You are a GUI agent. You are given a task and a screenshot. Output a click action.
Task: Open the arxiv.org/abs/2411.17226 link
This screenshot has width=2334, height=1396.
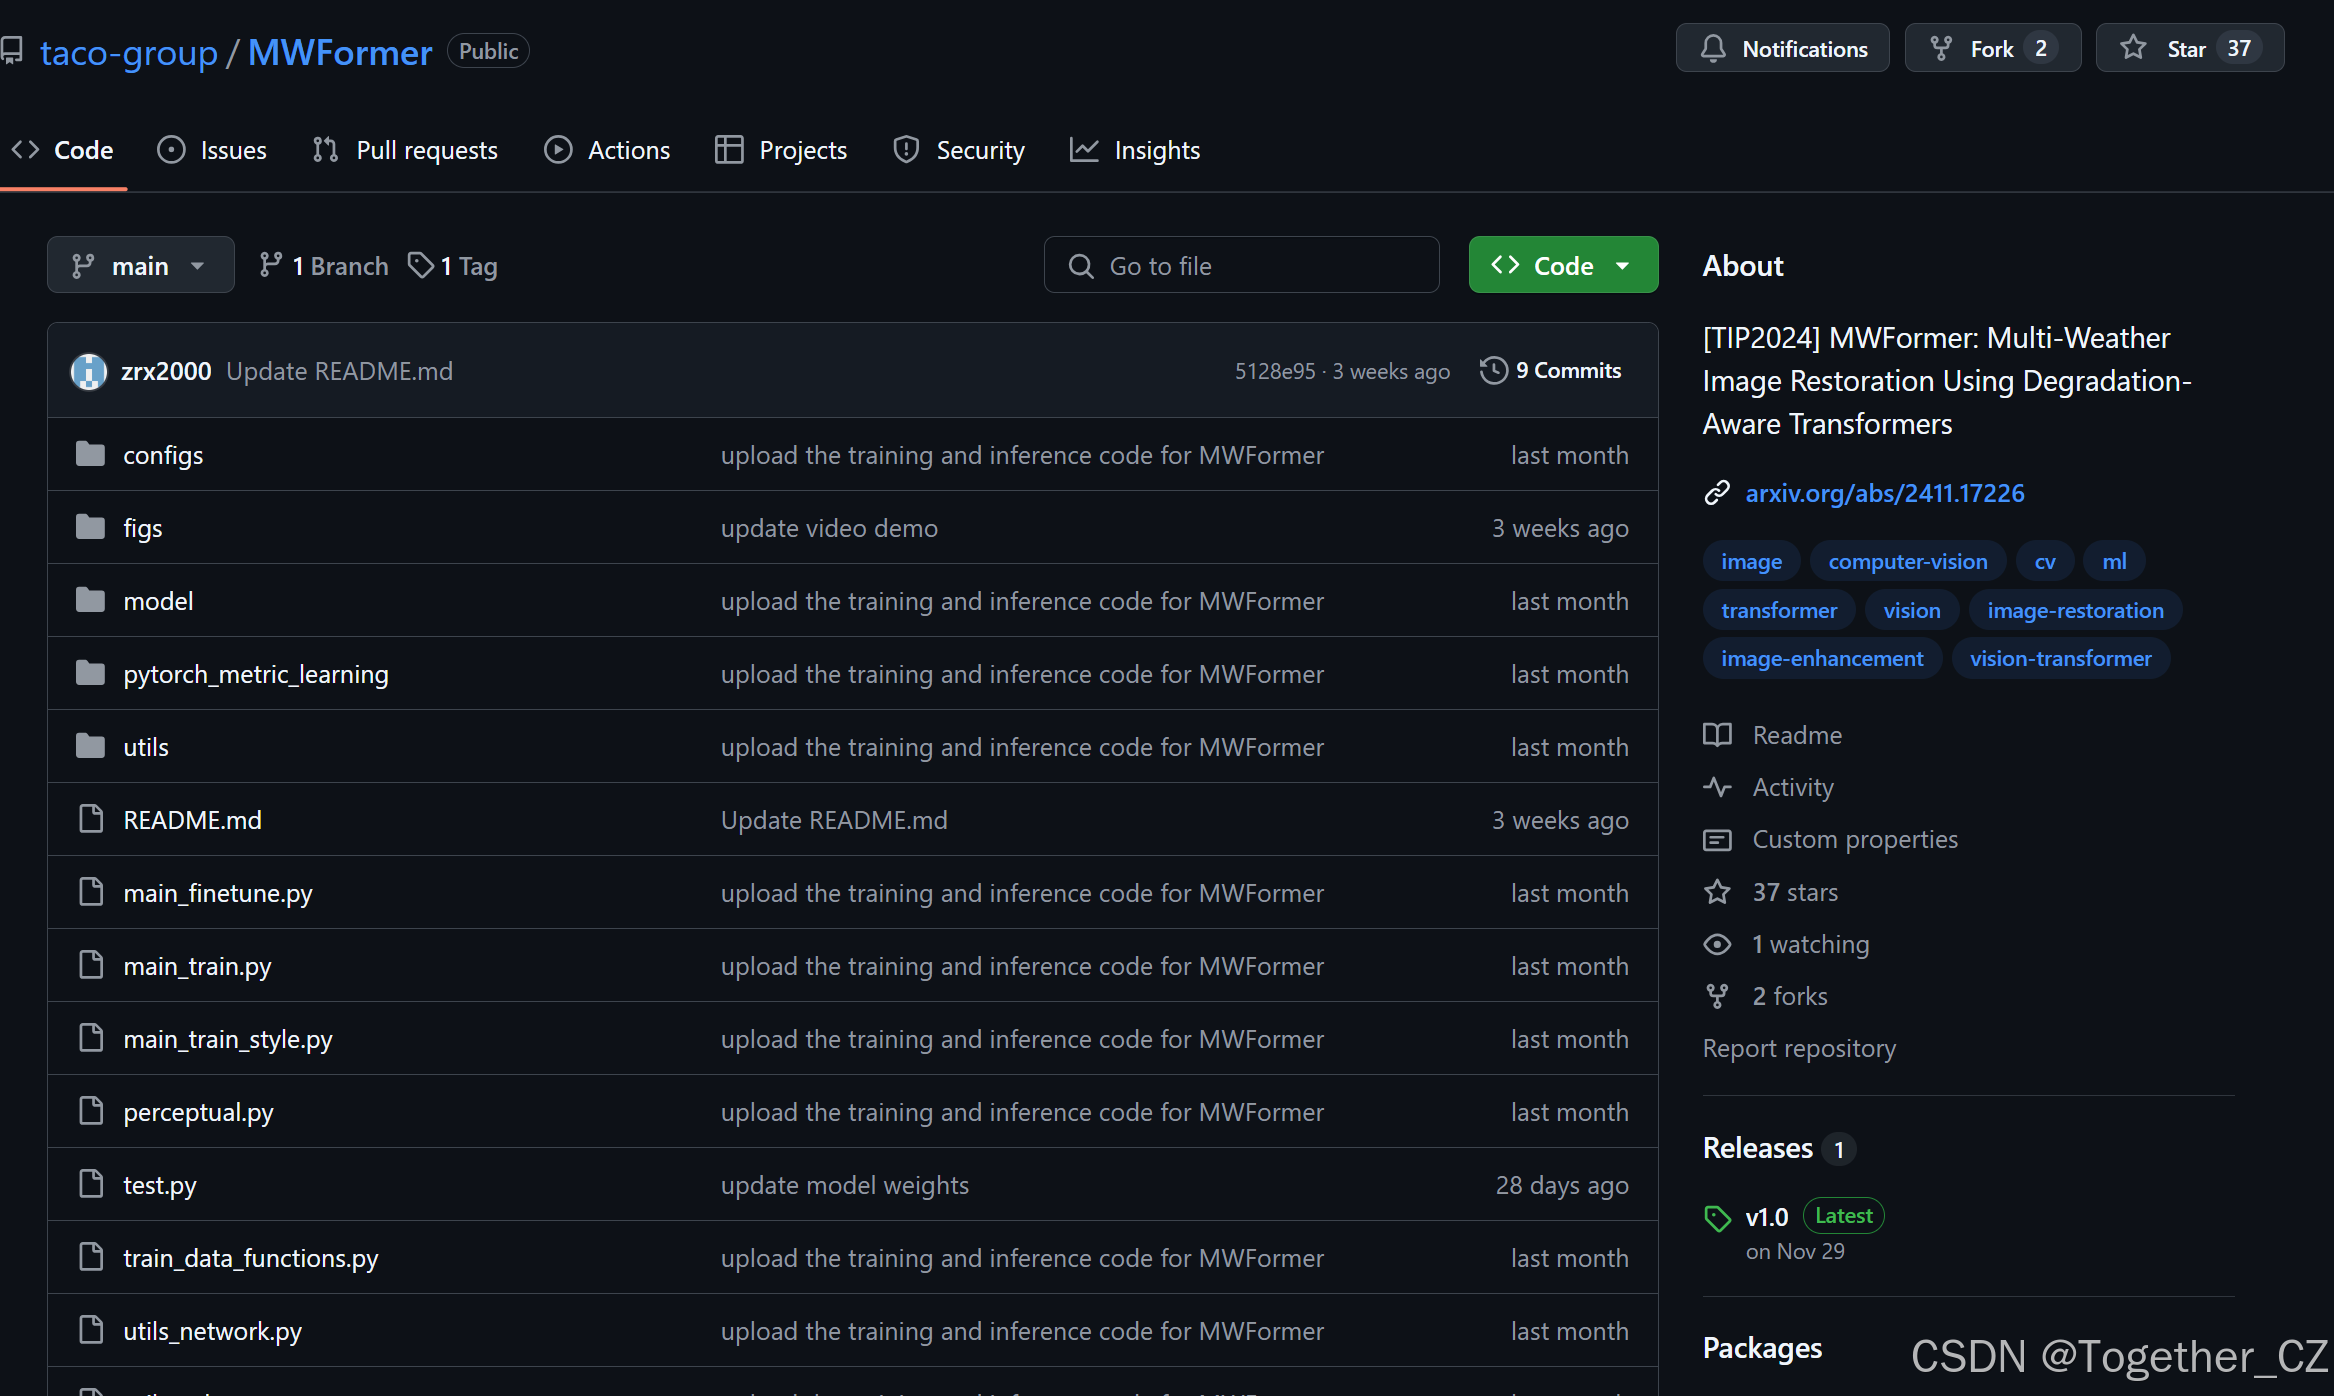(1884, 493)
